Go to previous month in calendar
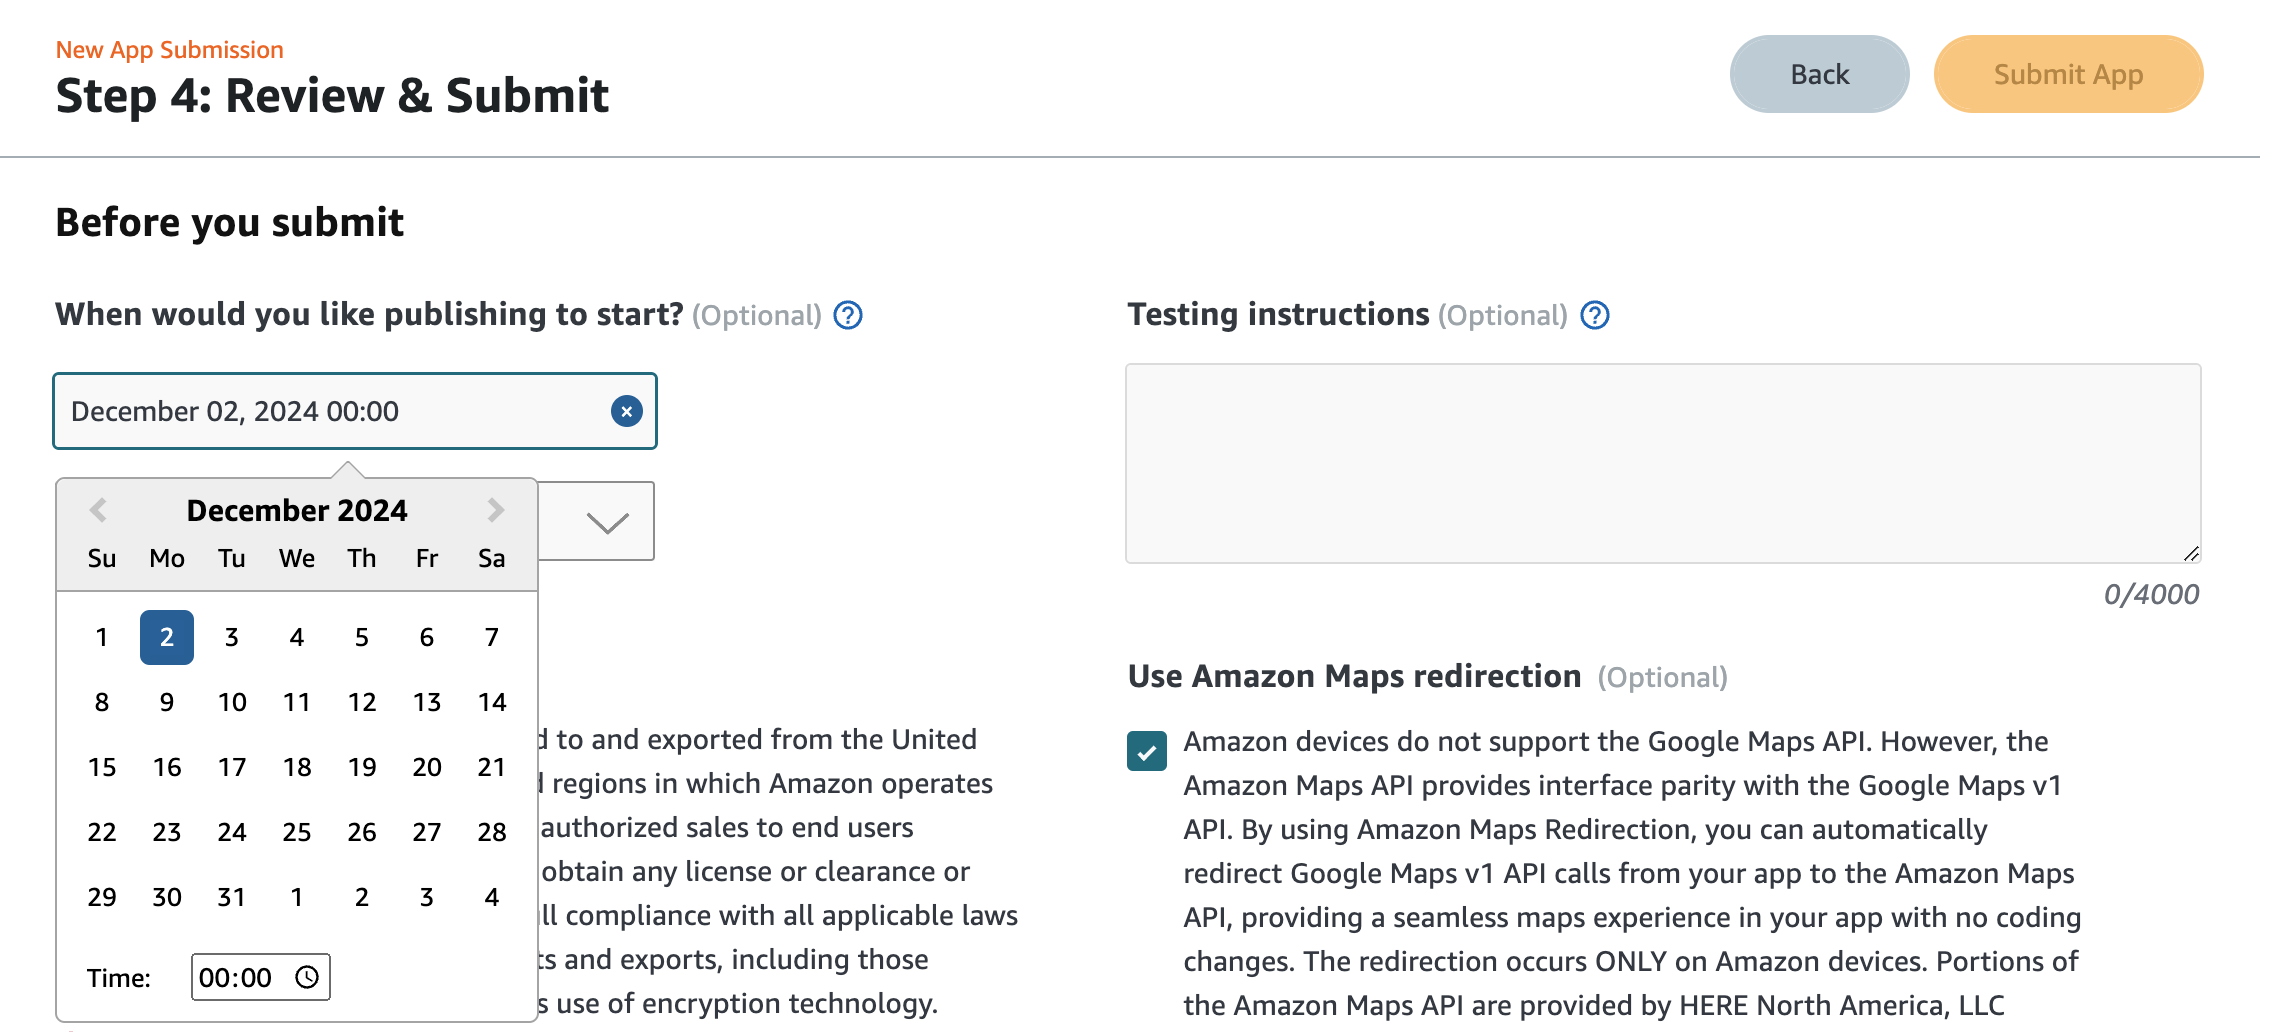Screen dimensions: 2296x1032 (98, 510)
